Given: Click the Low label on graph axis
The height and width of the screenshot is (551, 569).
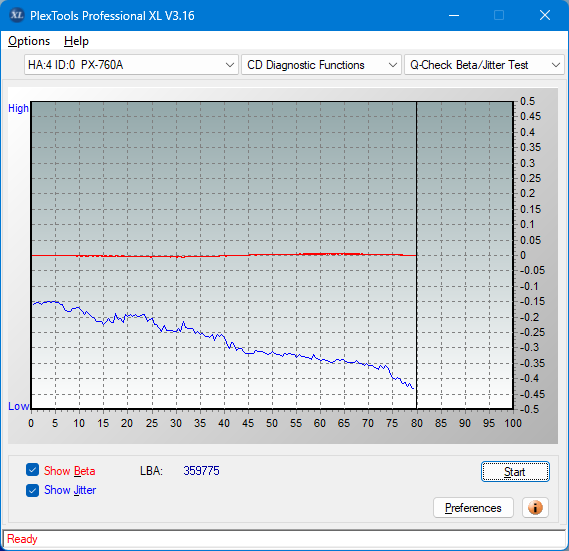Looking at the screenshot, I should click(19, 406).
